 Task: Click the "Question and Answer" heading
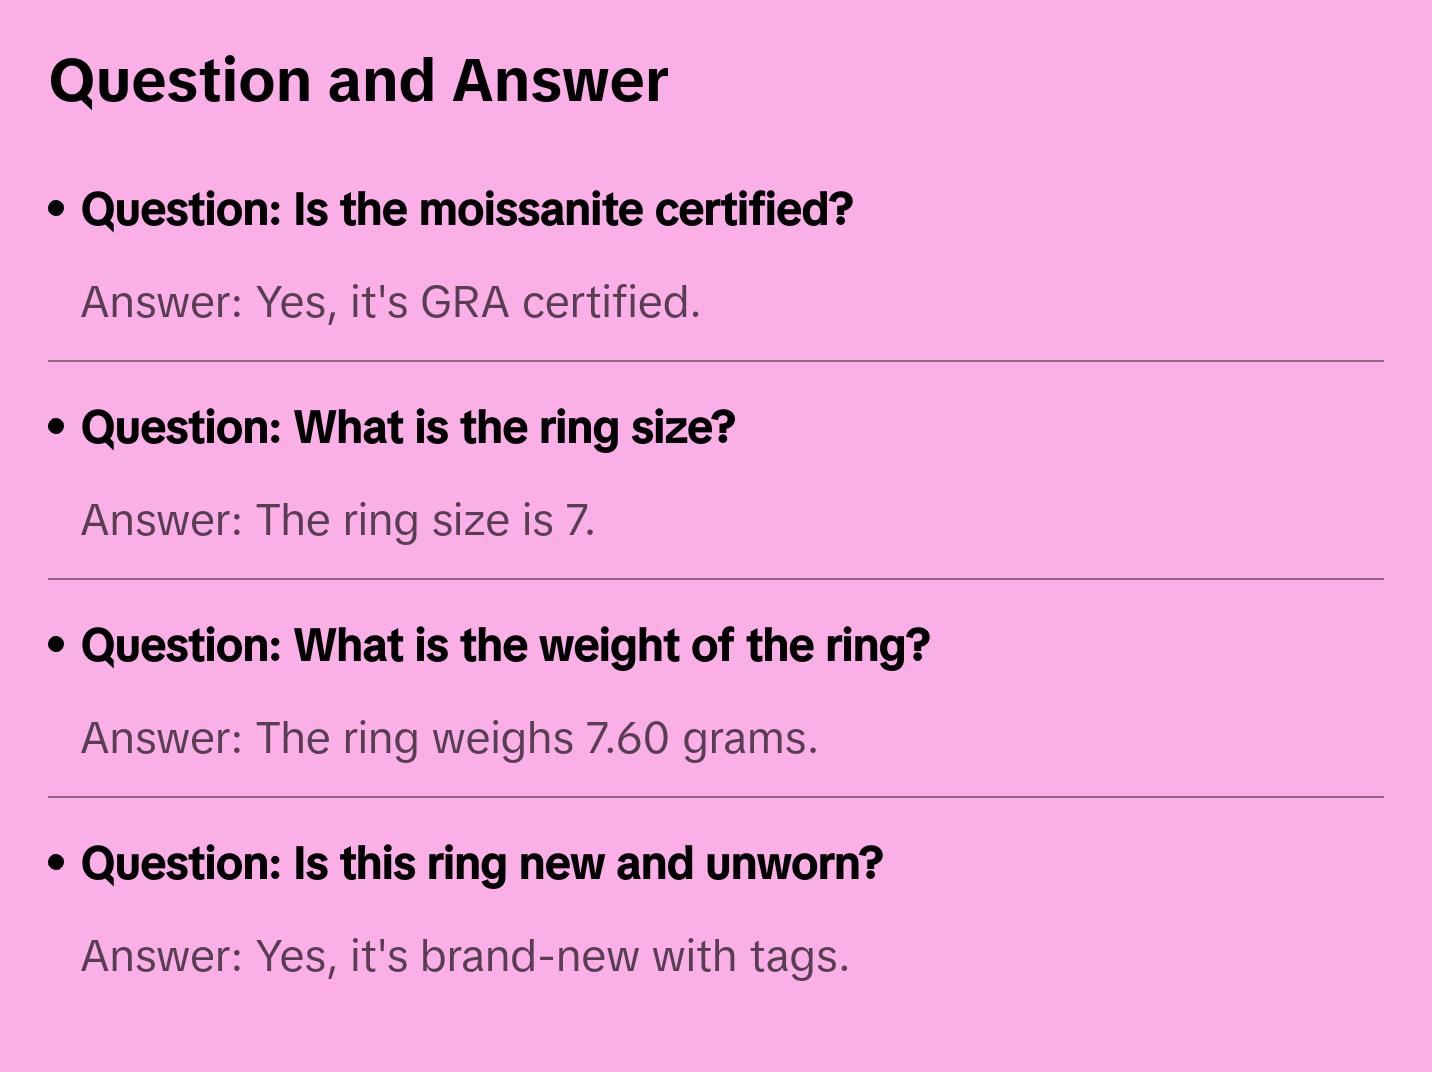(x=358, y=80)
